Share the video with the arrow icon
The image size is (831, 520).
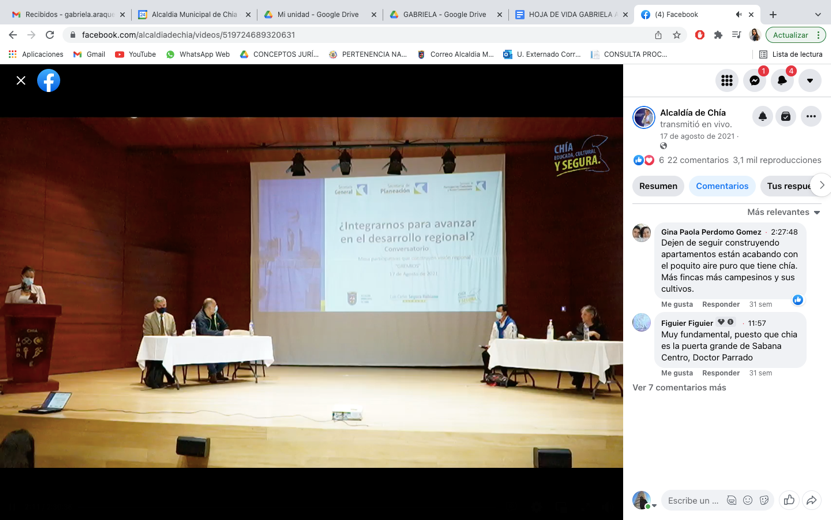[811, 500]
